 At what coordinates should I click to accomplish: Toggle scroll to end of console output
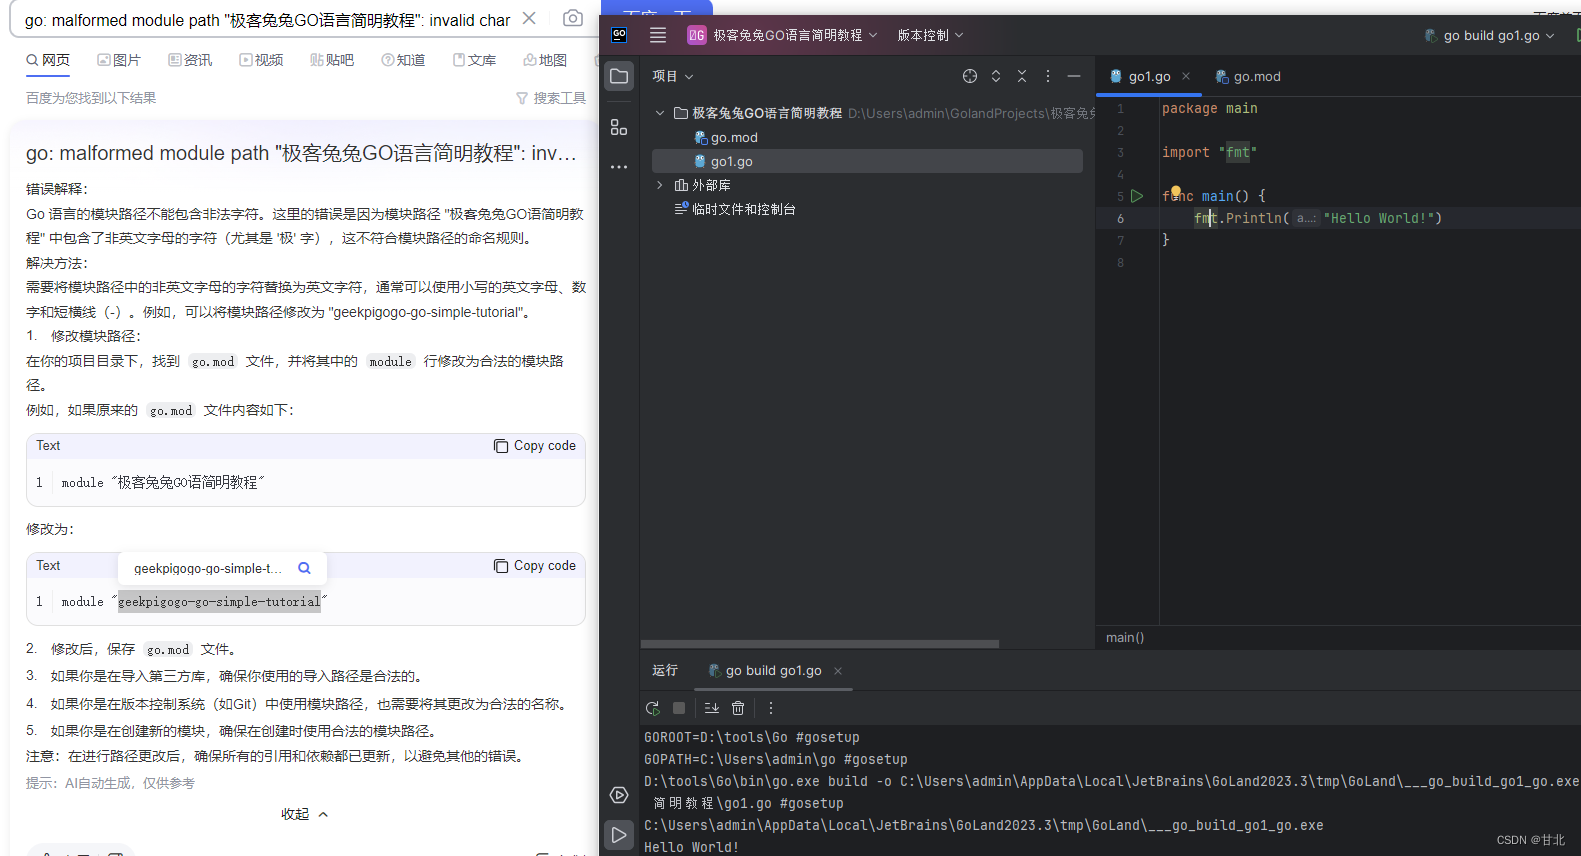(x=712, y=708)
